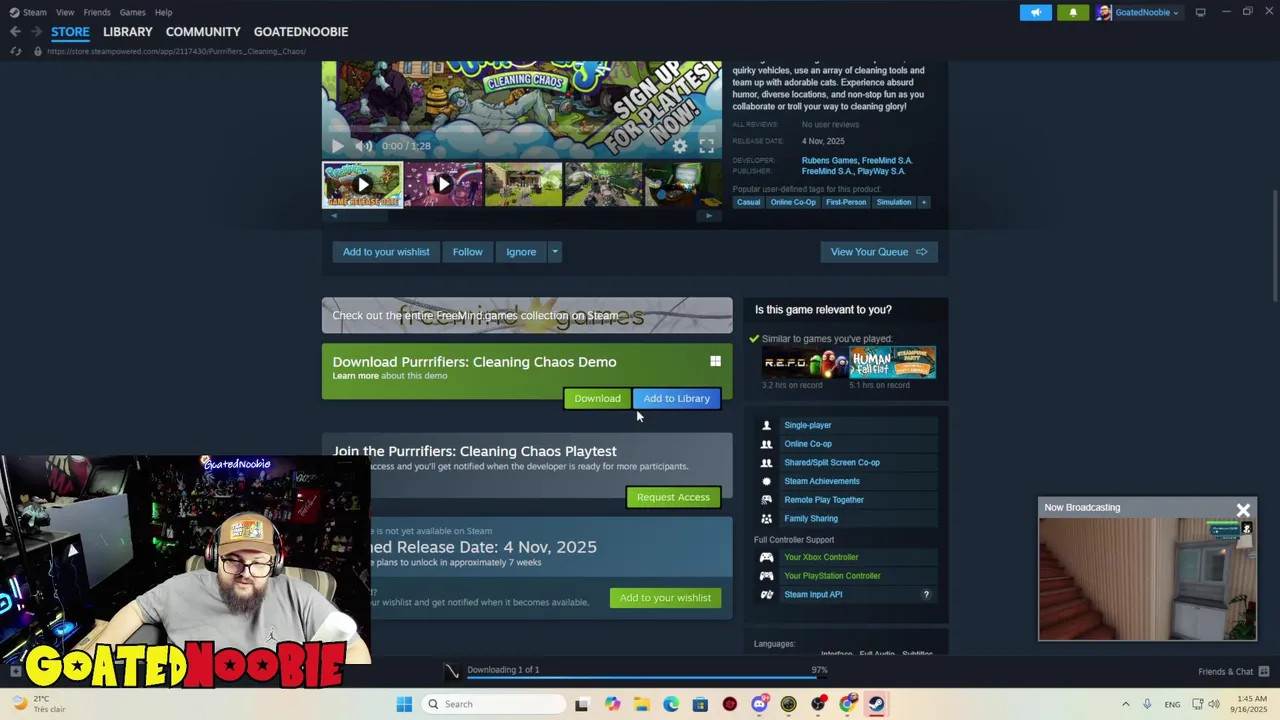
Task: Open Steam Achievements feature link
Action: (x=822, y=481)
